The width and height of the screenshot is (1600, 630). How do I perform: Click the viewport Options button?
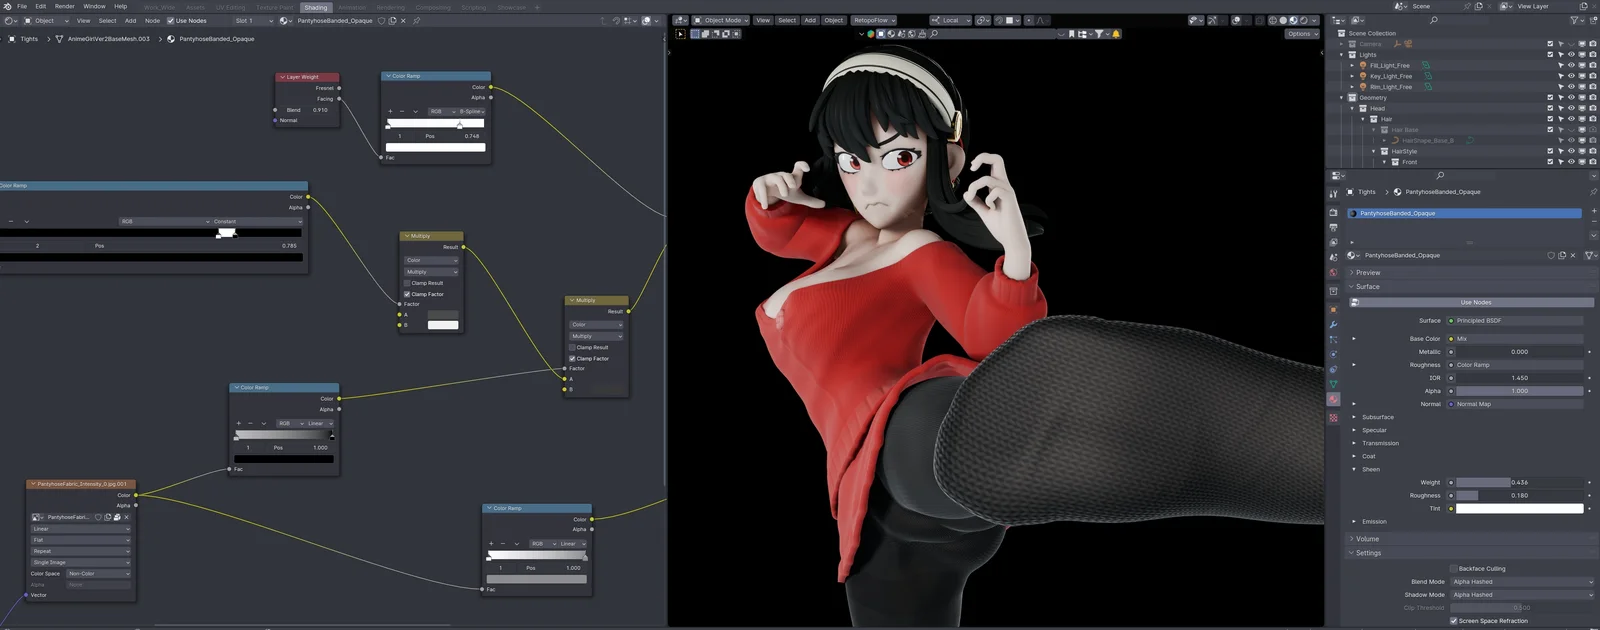tap(1299, 34)
